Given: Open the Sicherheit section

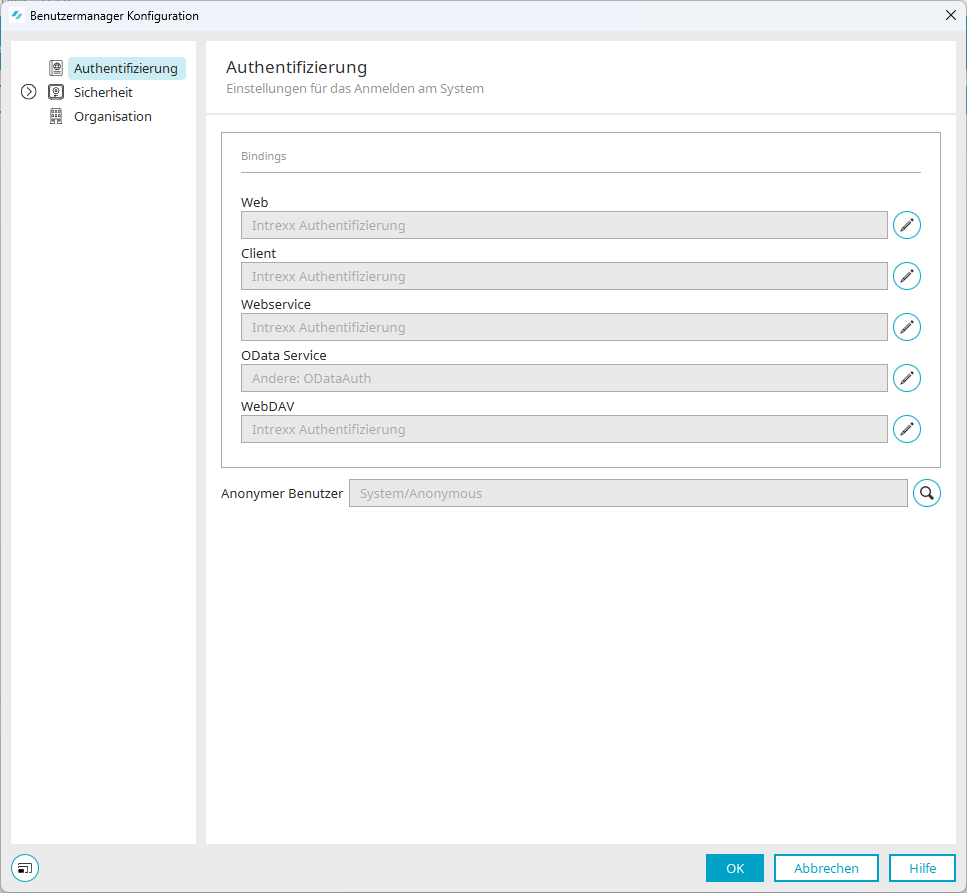Looking at the screenshot, I should (x=103, y=92).
